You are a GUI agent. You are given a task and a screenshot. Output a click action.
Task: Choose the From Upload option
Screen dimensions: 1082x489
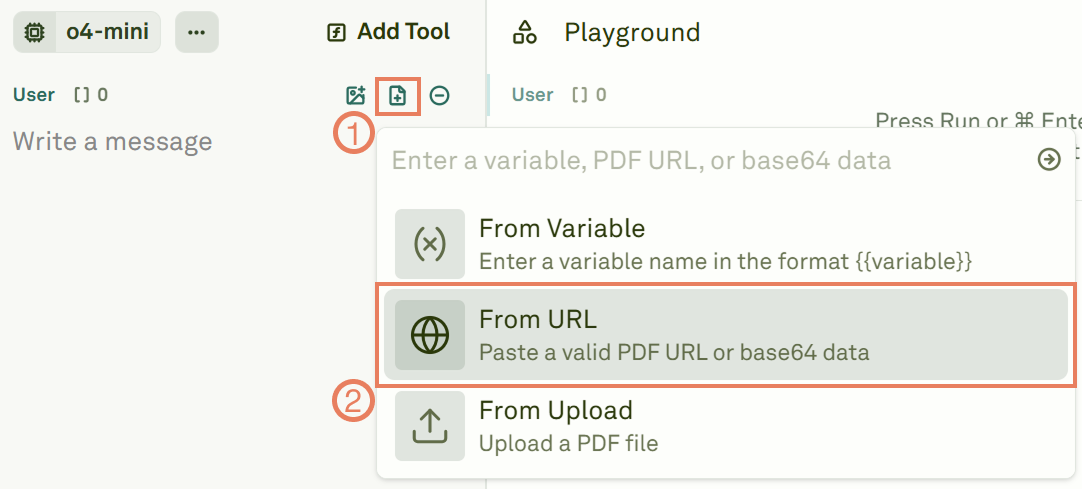click(x=726, y=426)
